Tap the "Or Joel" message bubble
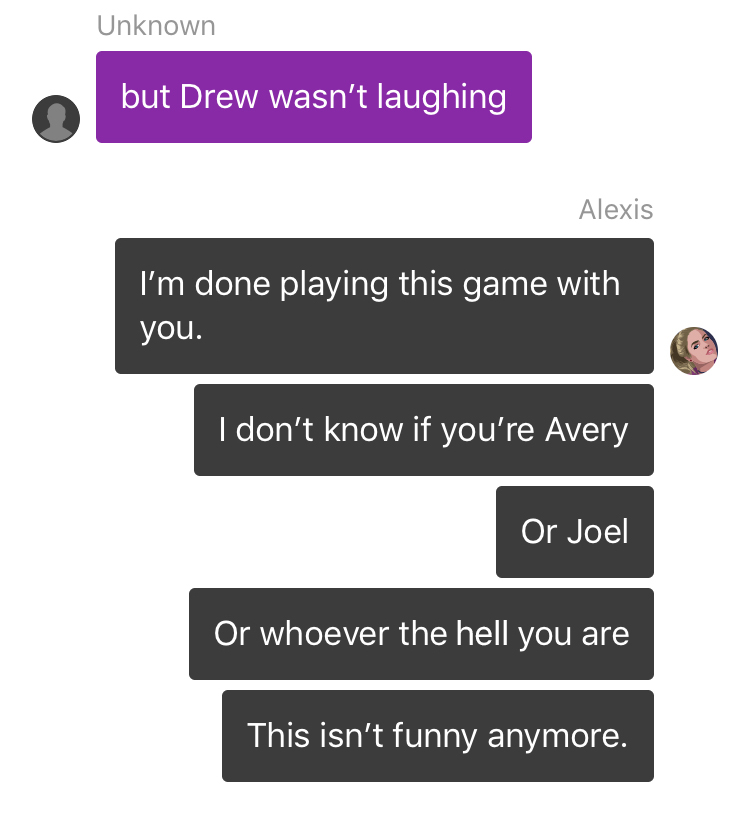750x830 pixels. [x=575, y=532]
